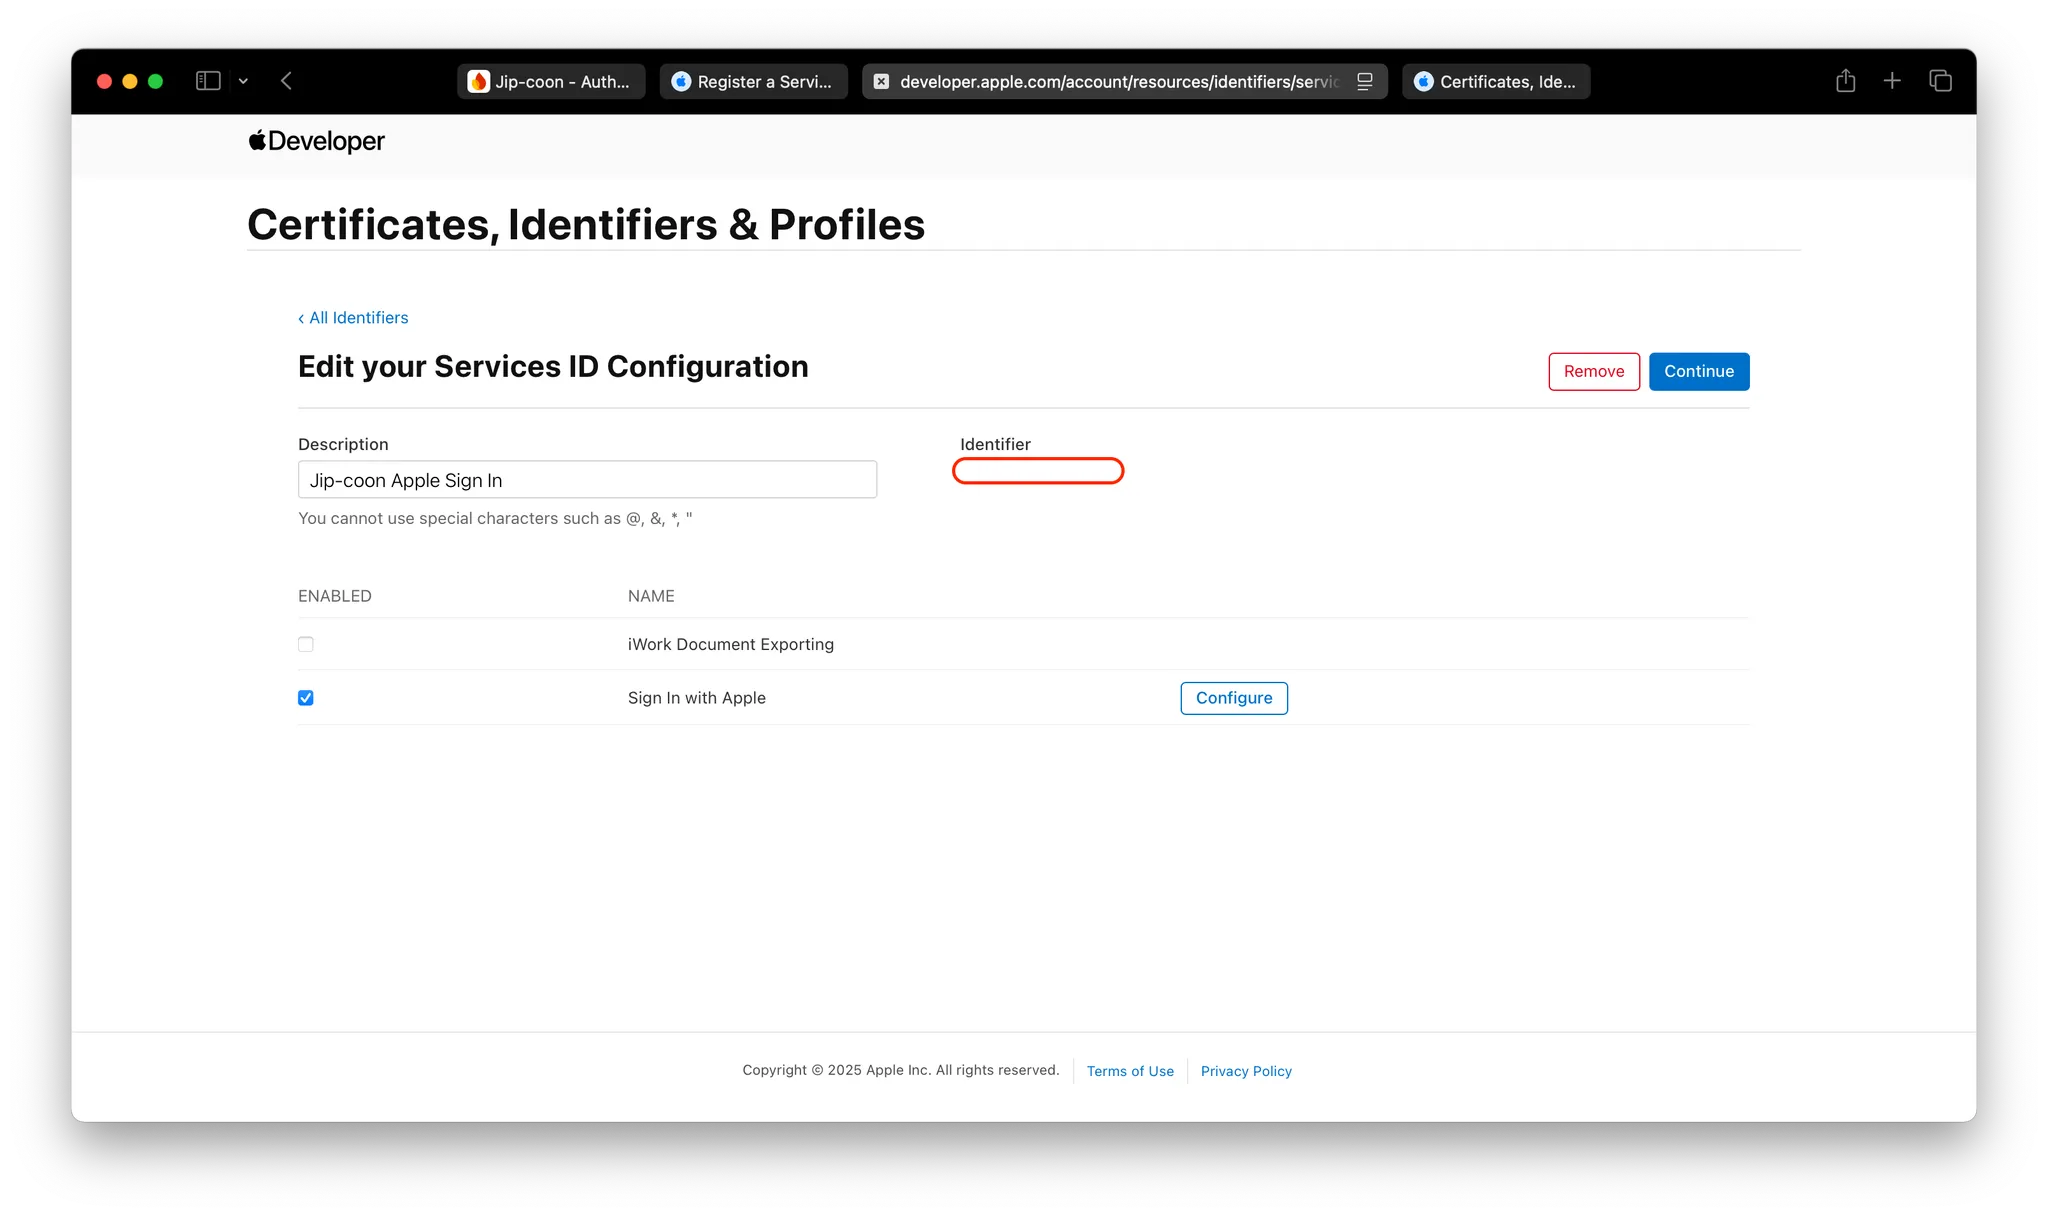Click the red Remove button

pyautogui.click(x=1593, y=371)
